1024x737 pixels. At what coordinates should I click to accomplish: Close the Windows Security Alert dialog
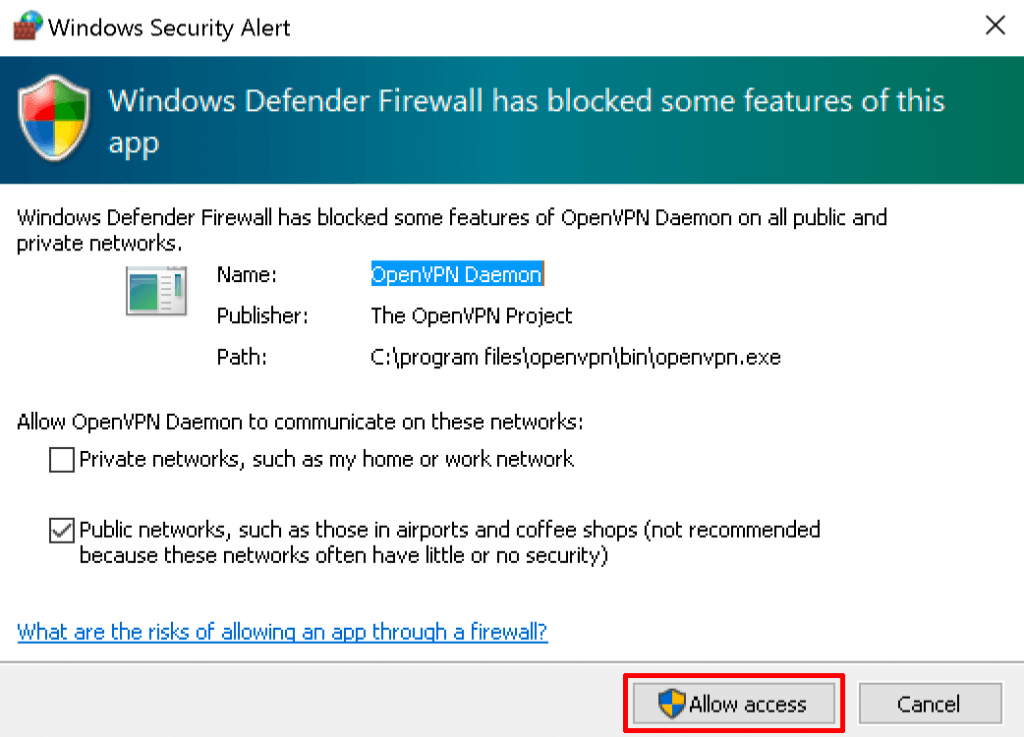point(996,26)
